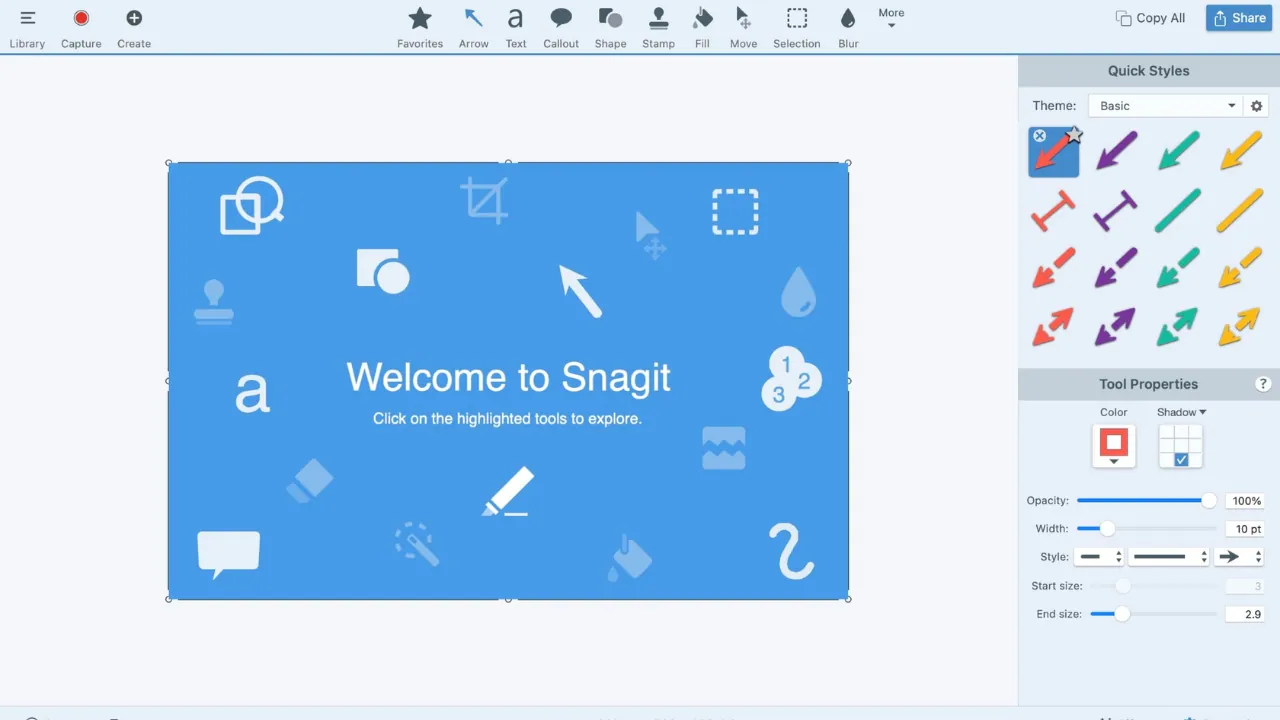Image resolution: width=1280 pixels, height=720 pixels.
Task: Open the Theme dropdown set to Basic
Action: pyautogui.click(x=1166, y=106)
